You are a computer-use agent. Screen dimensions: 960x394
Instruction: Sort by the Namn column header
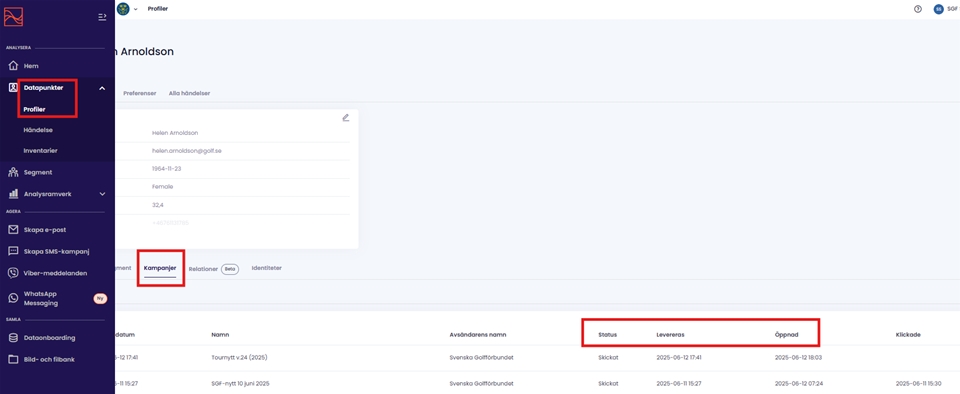220,335
